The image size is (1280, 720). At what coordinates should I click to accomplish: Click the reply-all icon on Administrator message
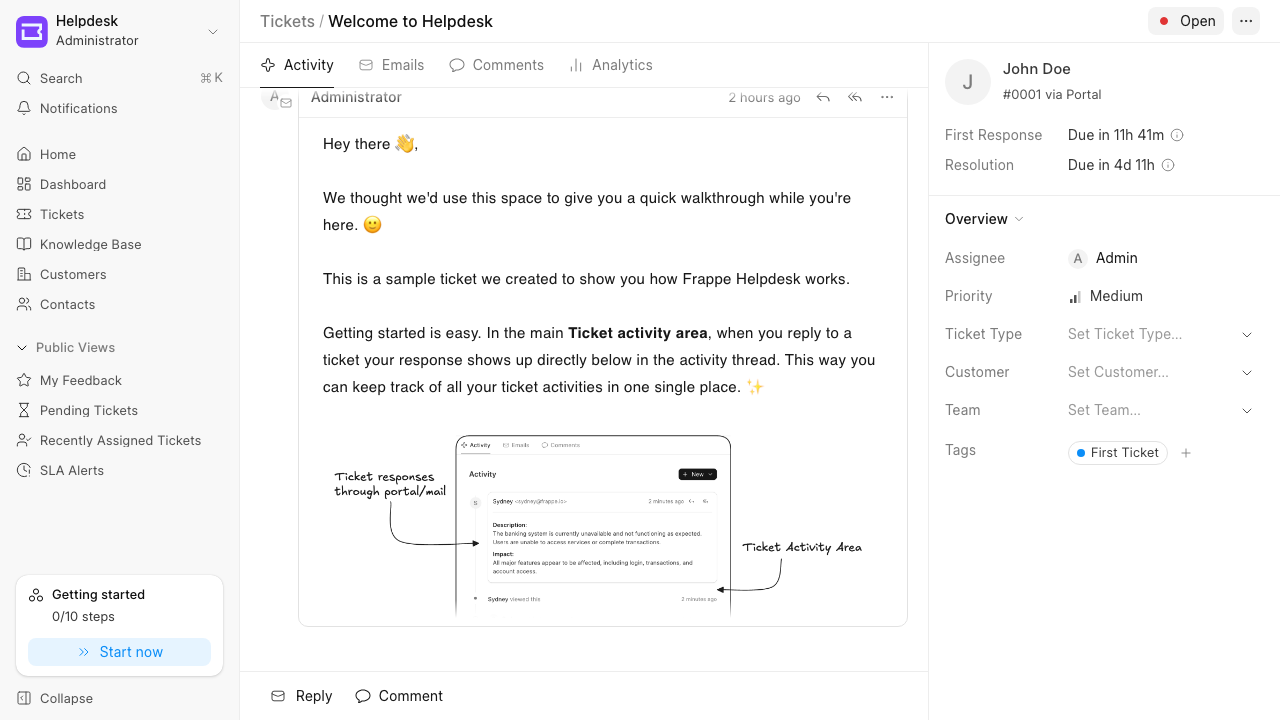tap(855, 97)
